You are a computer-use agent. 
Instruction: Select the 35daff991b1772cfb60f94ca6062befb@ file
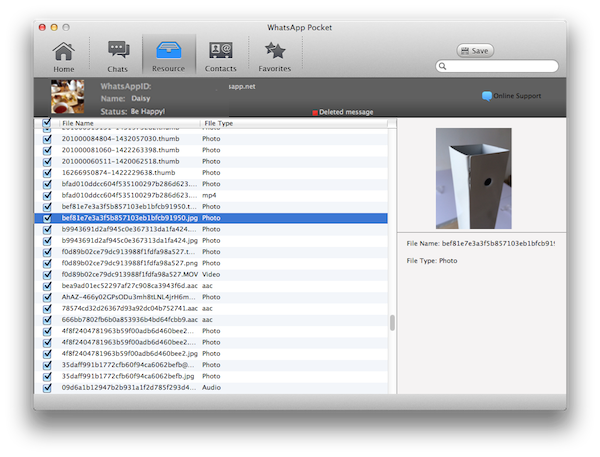(128, 365)
